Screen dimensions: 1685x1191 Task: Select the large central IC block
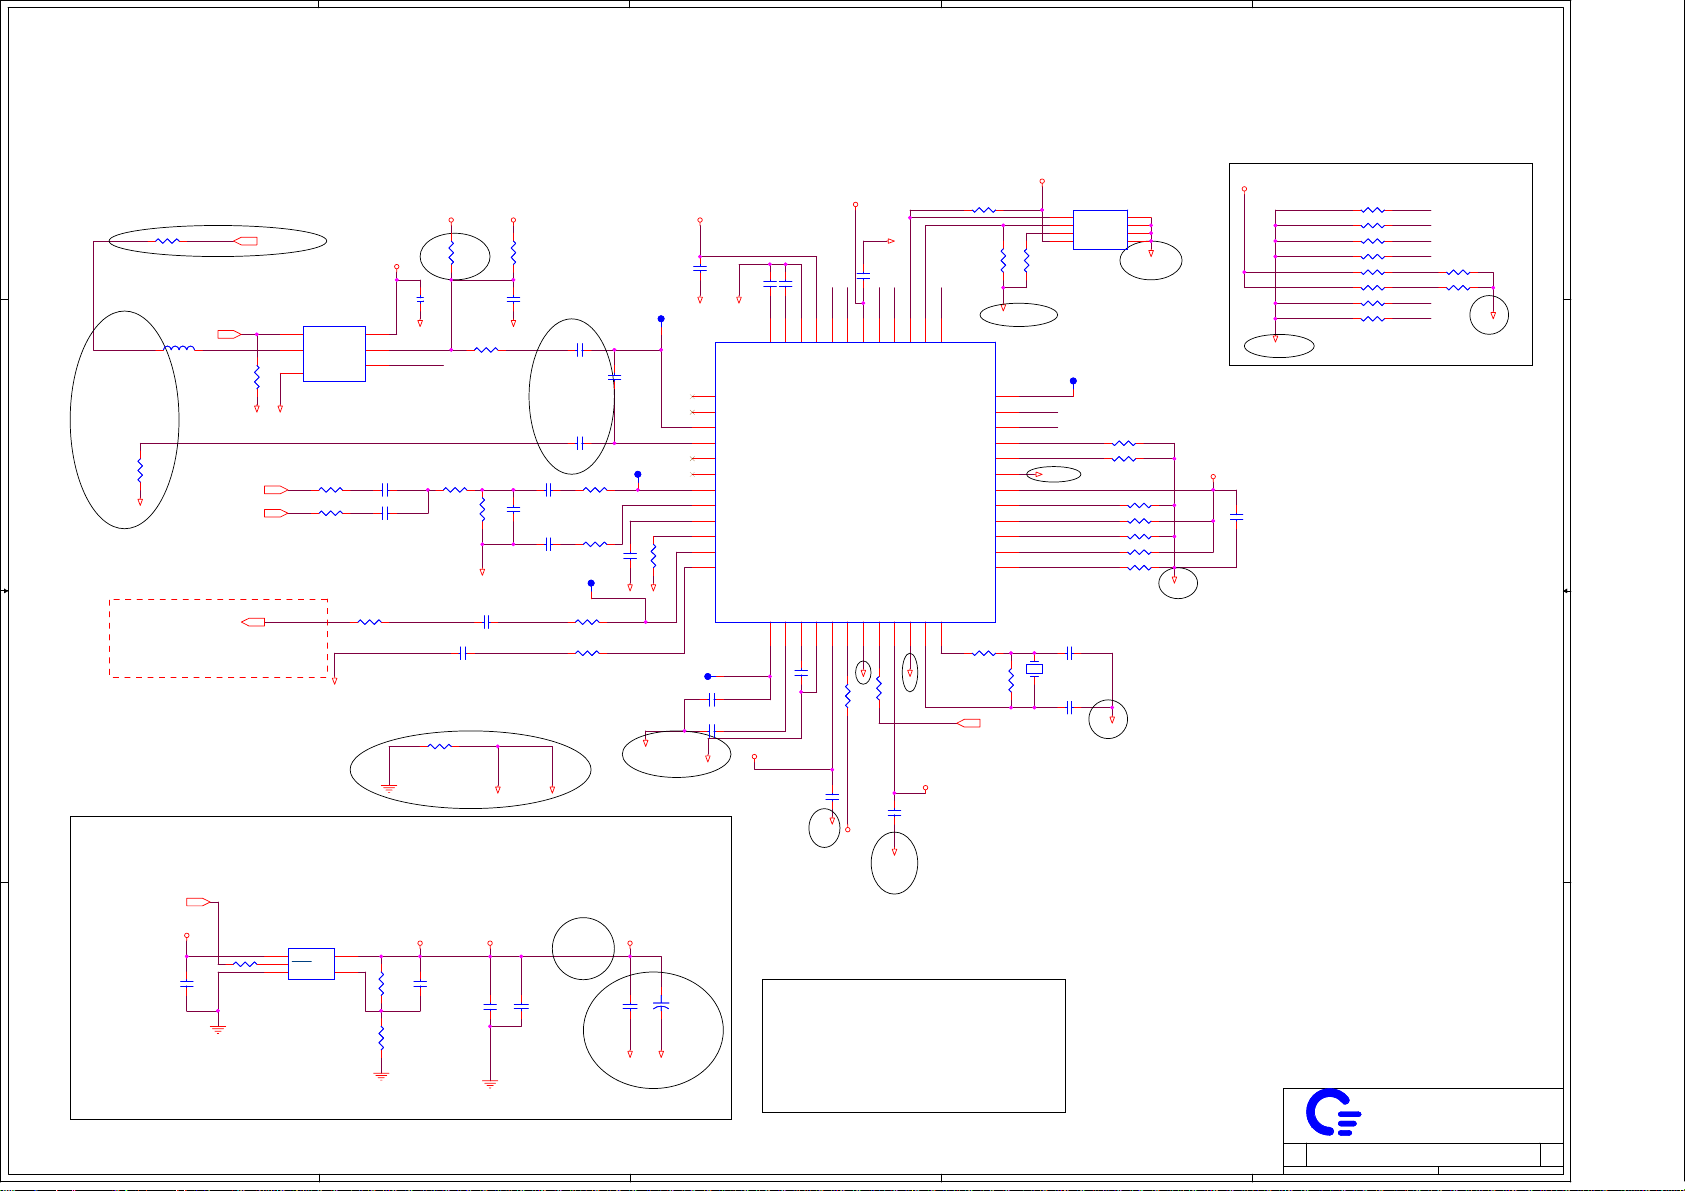tap(856, 482)
